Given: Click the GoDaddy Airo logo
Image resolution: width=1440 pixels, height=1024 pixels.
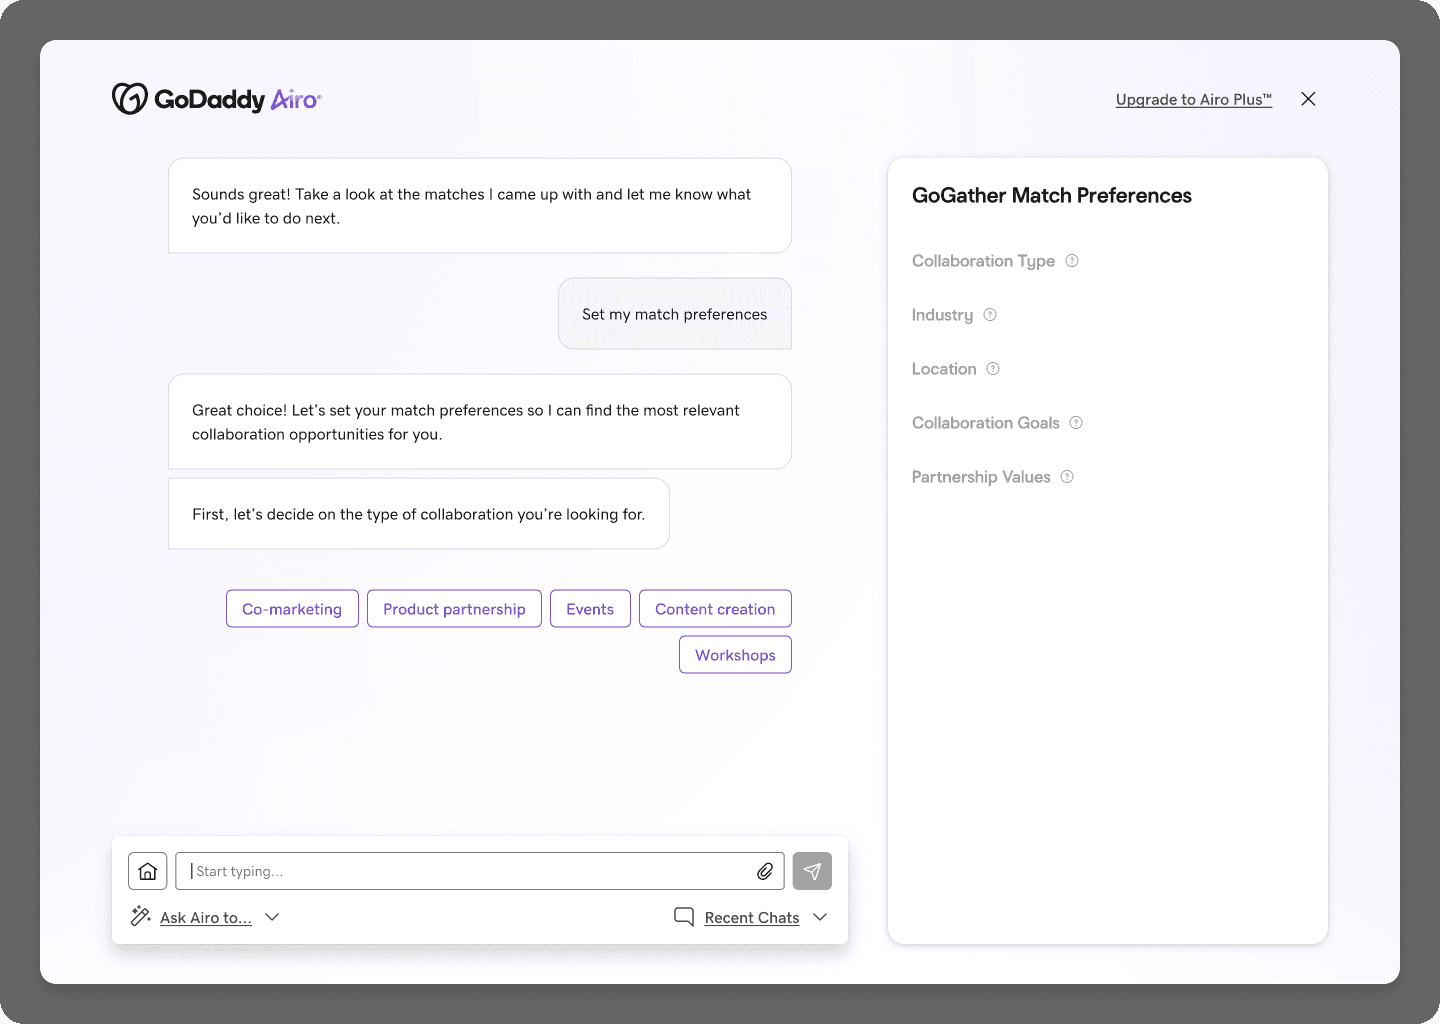Looking at the screenshot, I should click(x=216, y=99).
